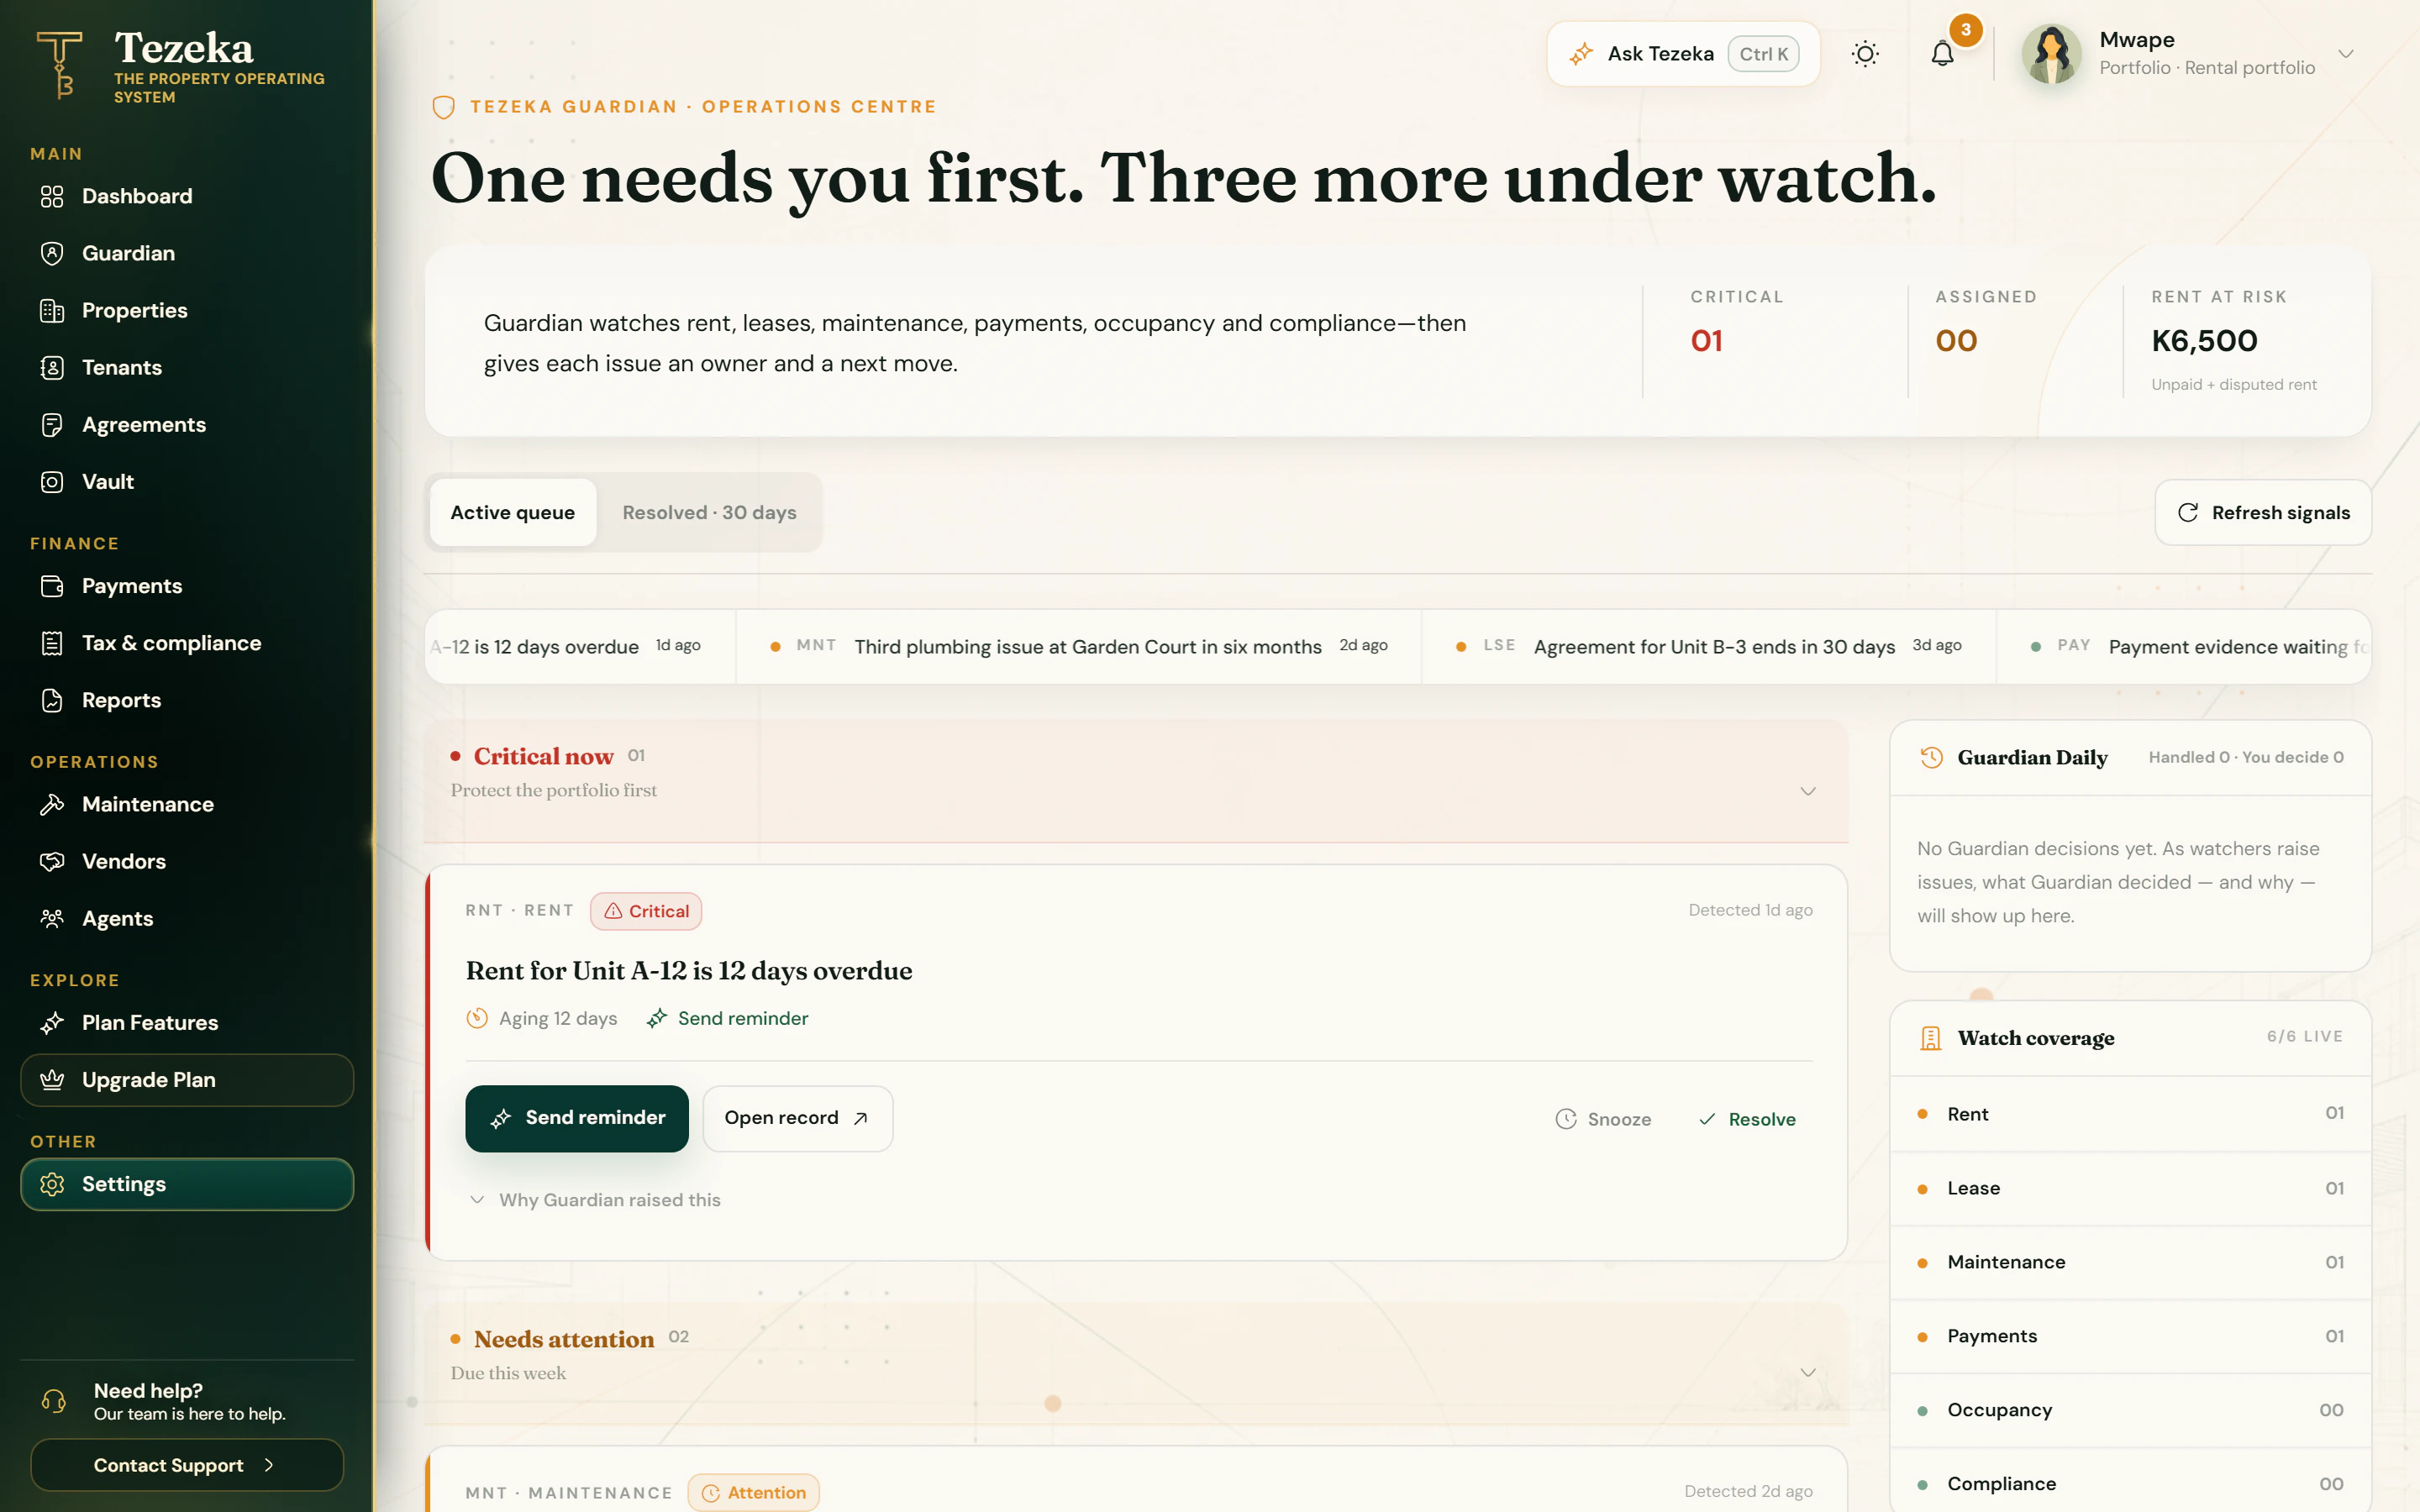Collapse the Needs attention section

[x=1808, y=1373]
